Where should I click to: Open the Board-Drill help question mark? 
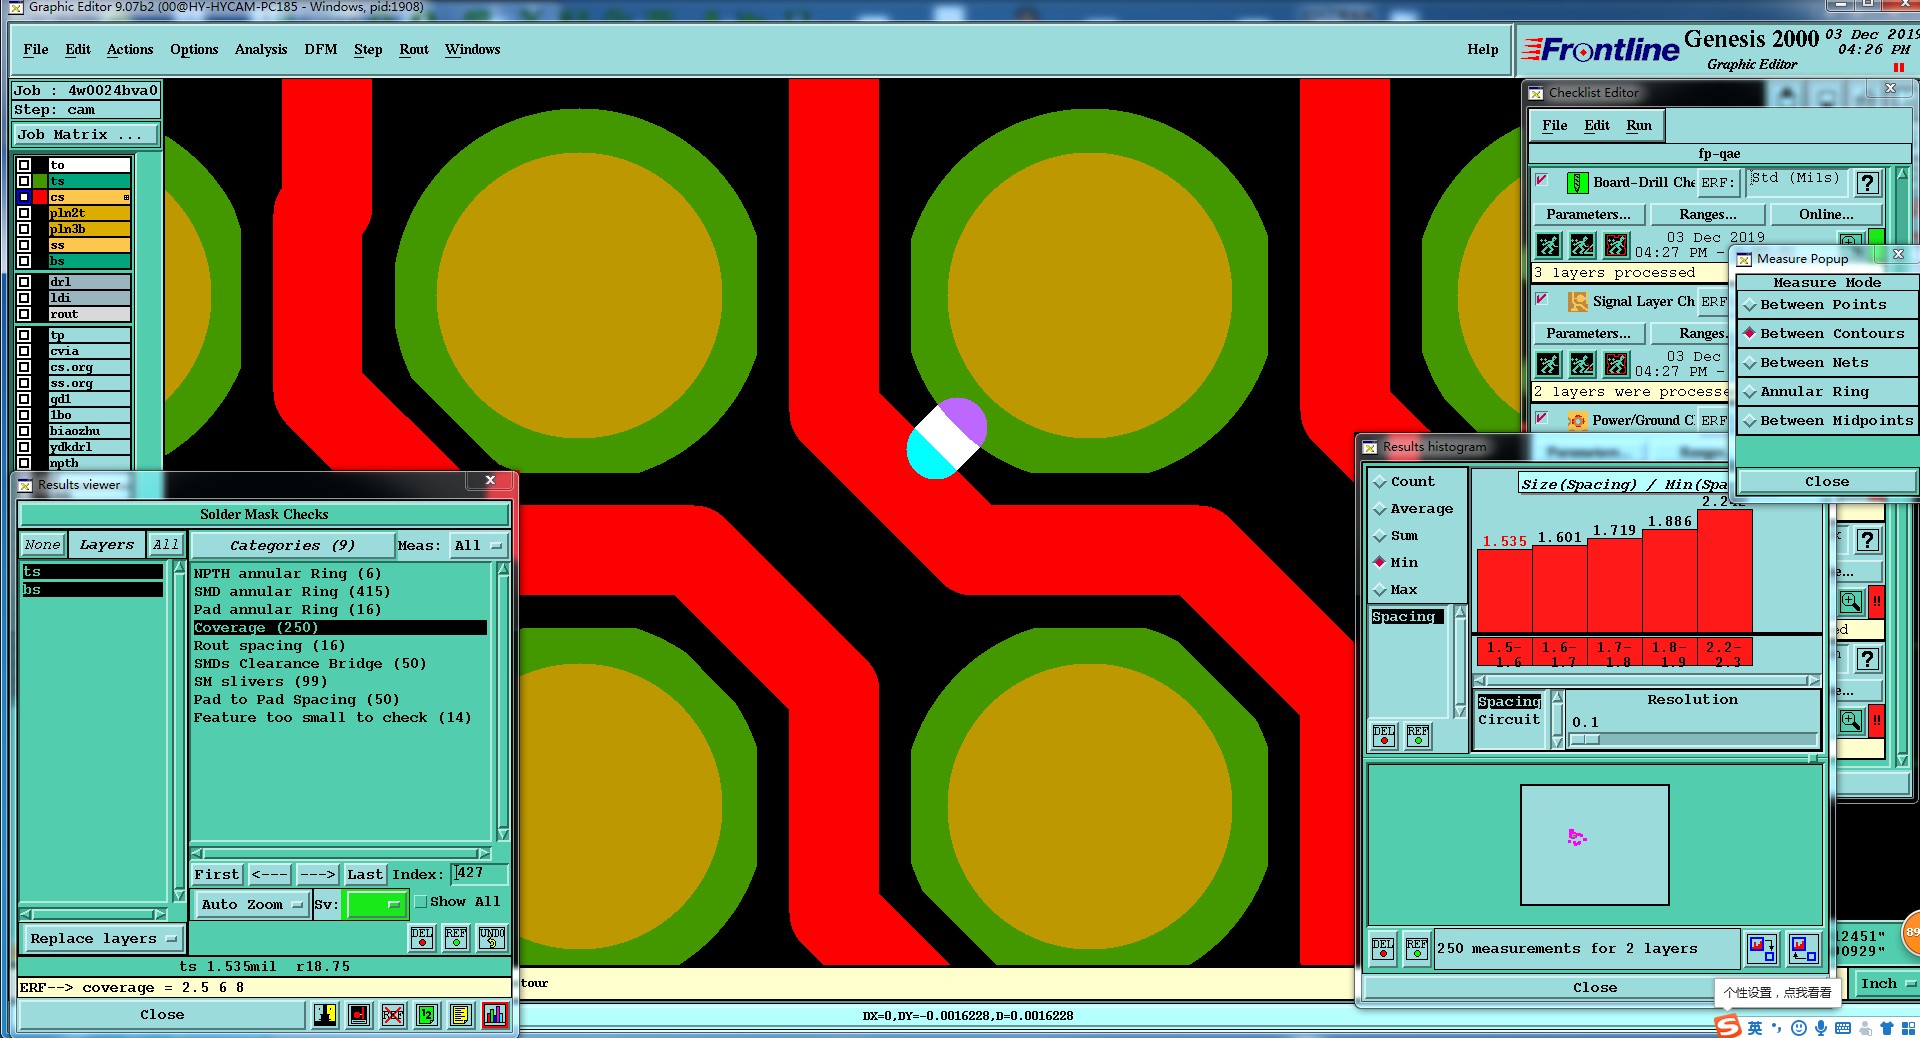pyautogui.click(x=1867, y=183)
